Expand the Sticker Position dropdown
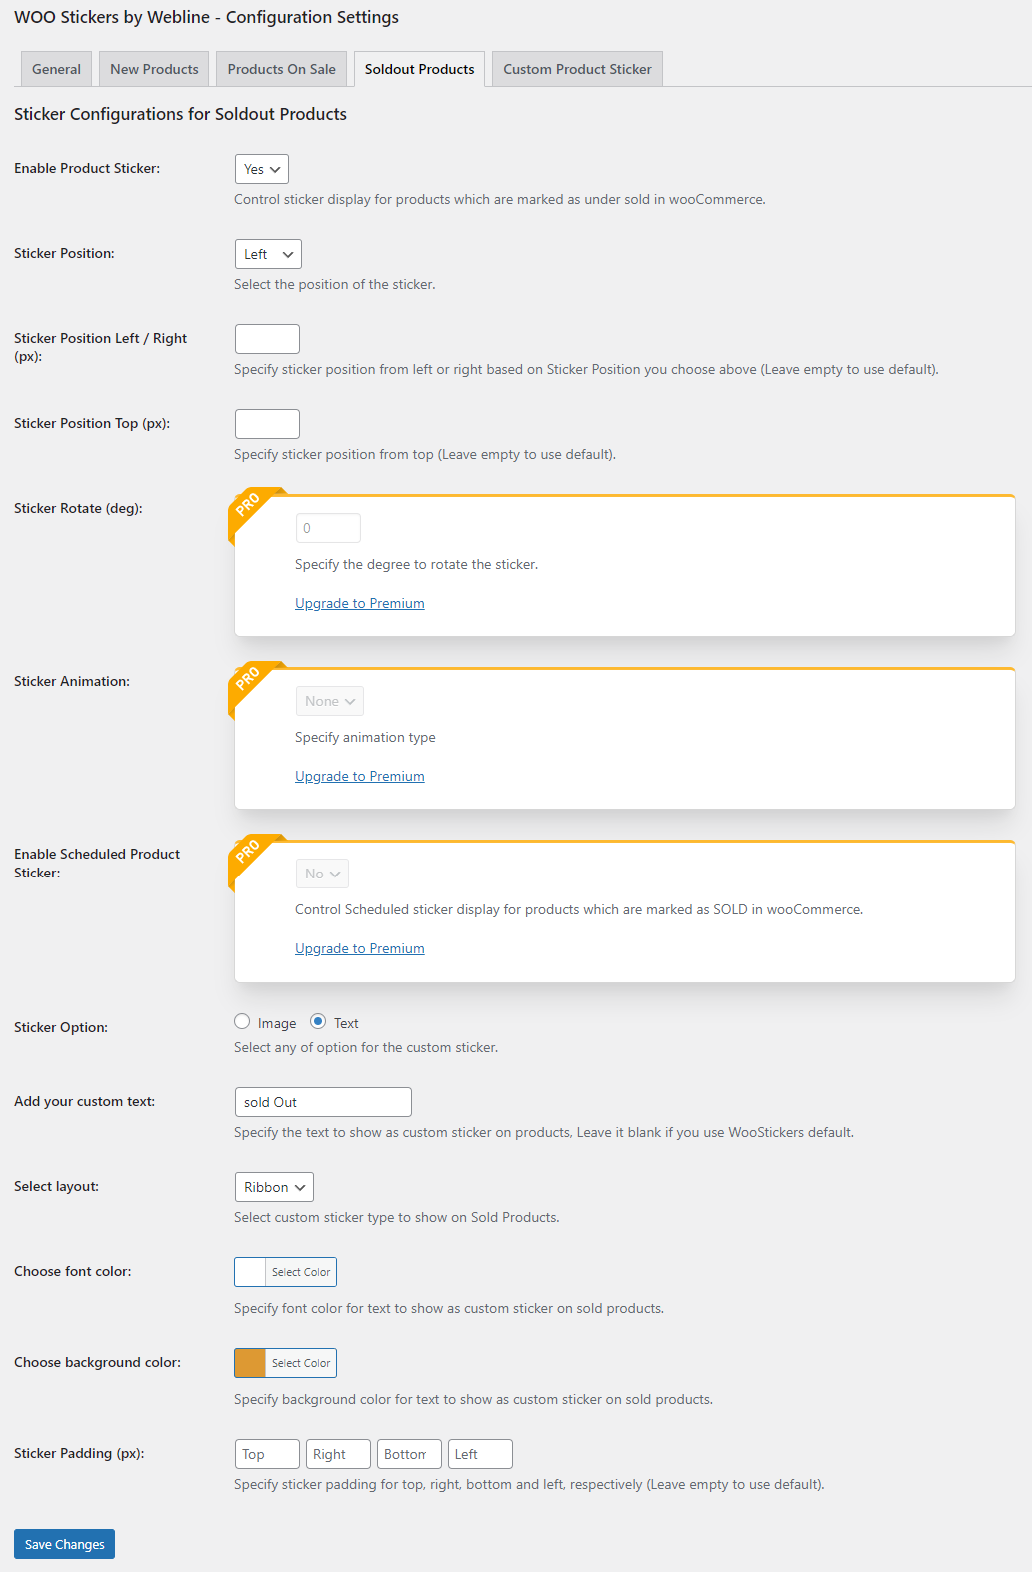This screenshot has height=1572, width=1032. (268, 254)
